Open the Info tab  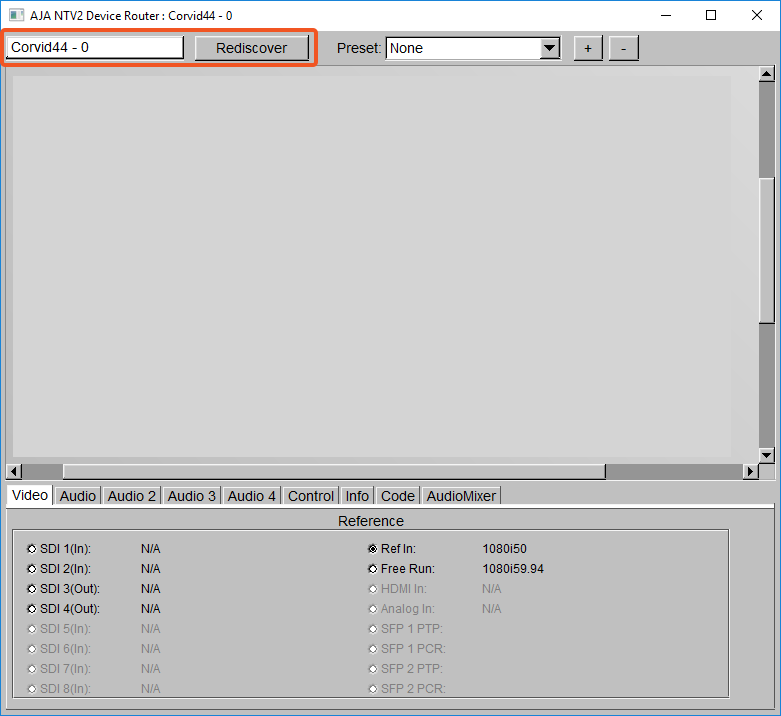pos(357,496)
